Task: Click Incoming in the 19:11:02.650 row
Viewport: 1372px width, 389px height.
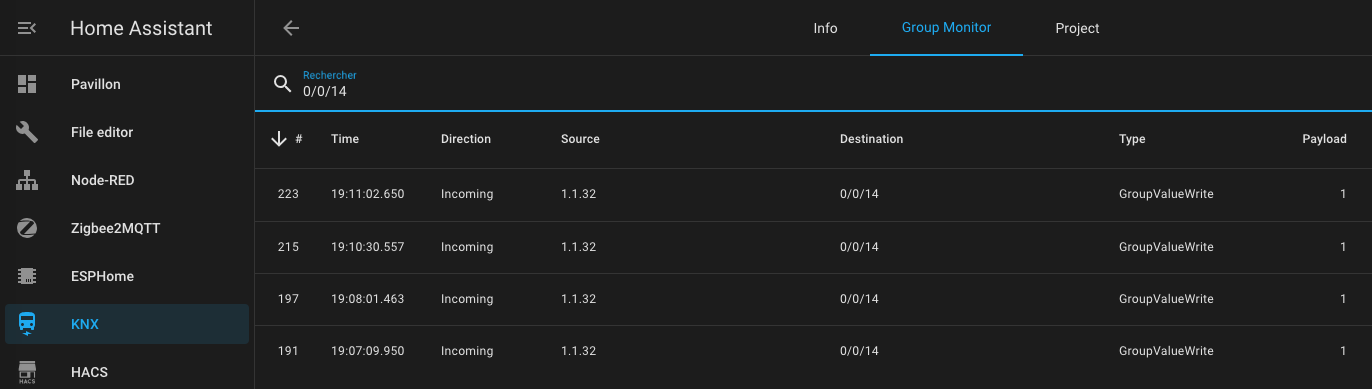Action: (467, 194)
